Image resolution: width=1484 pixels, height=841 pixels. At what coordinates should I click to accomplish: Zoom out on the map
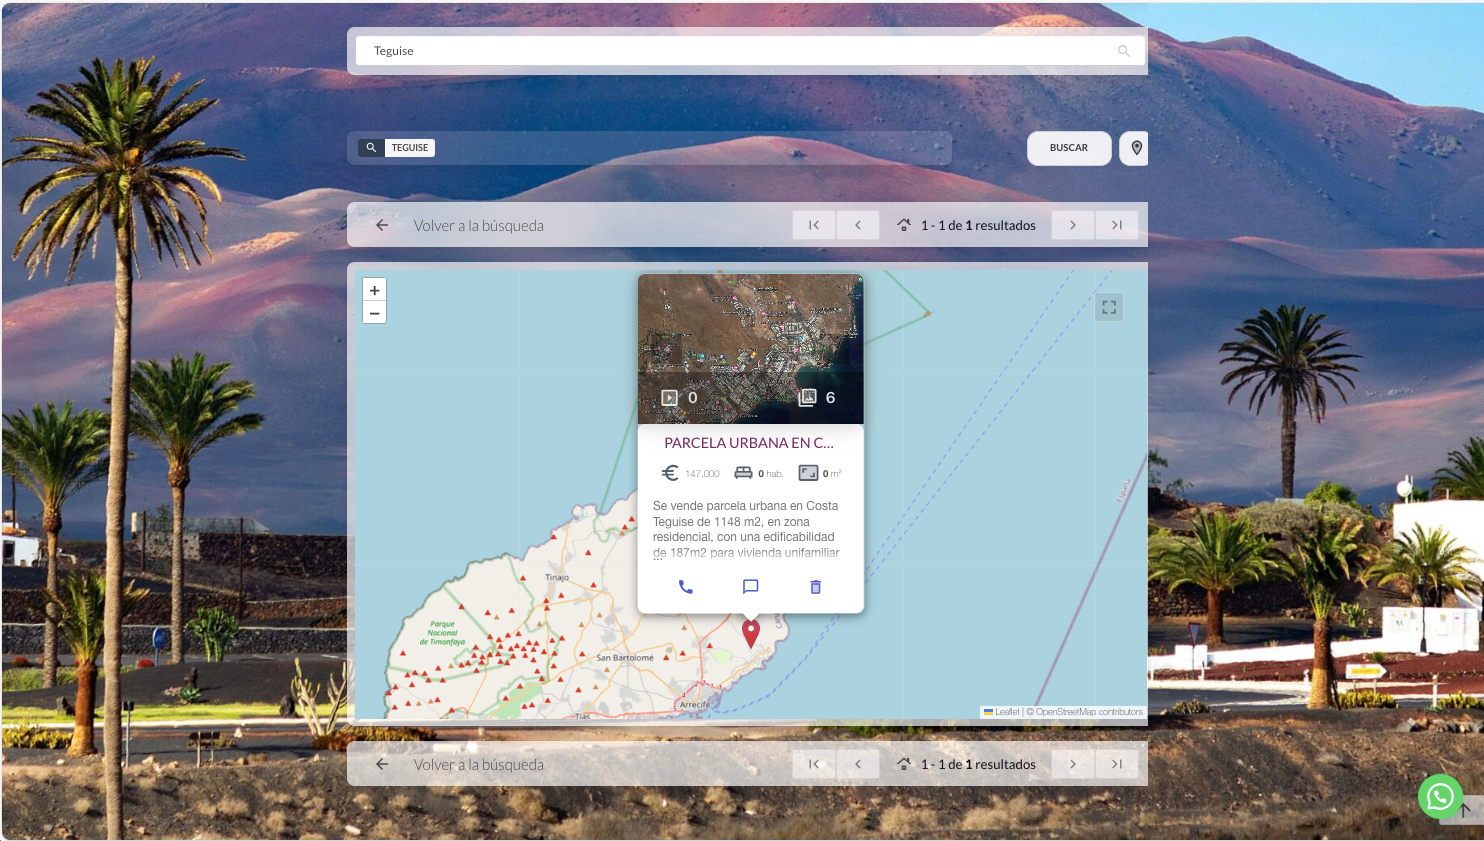click(x=374, y=313)
